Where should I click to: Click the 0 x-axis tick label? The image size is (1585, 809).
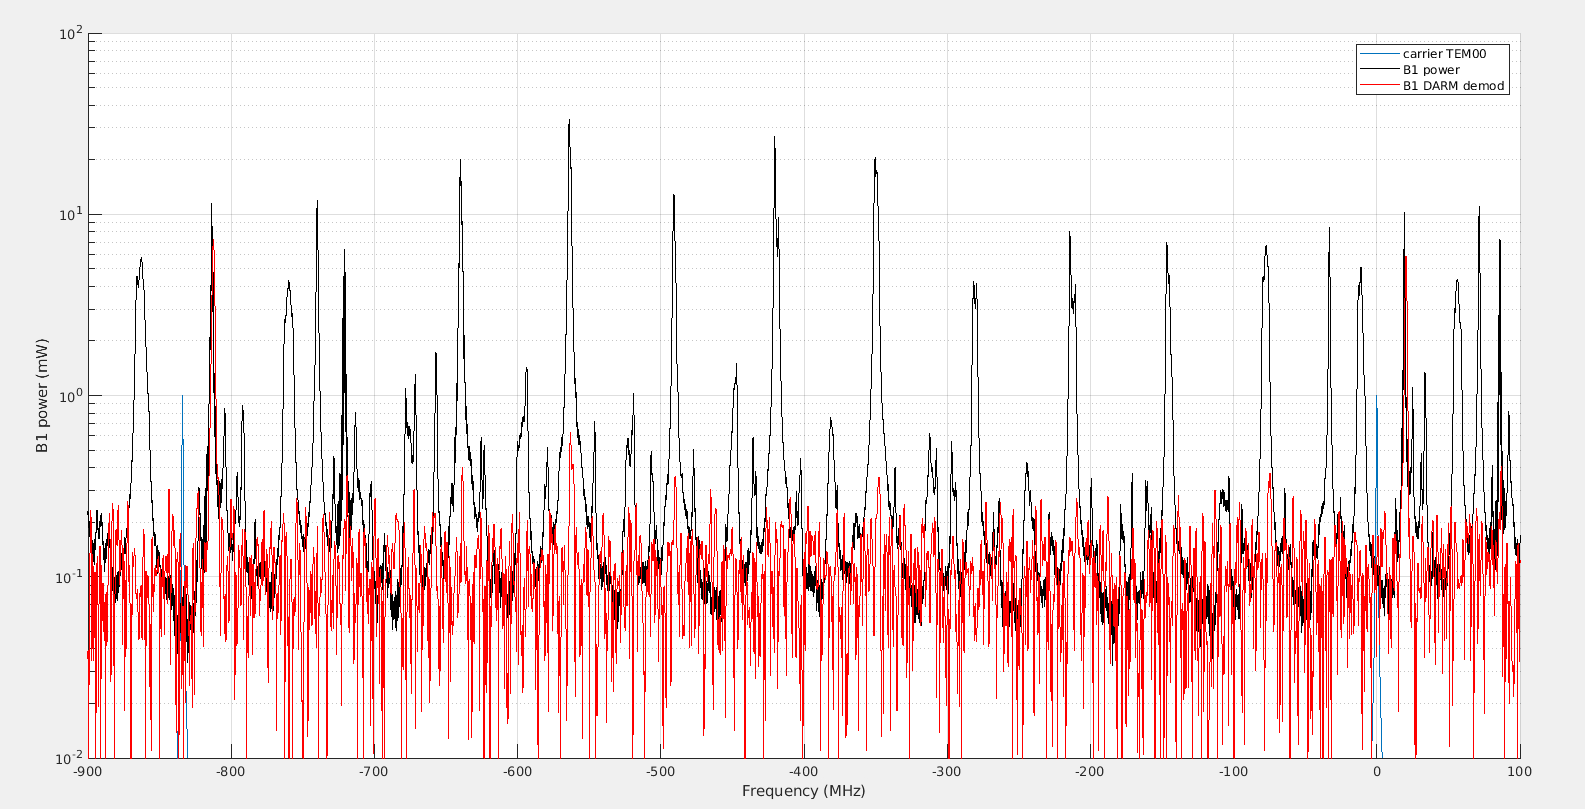1376,771
